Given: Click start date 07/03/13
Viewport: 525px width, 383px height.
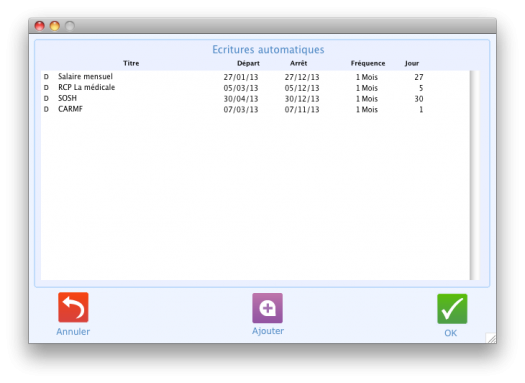Looking at the screenshot, I should (x=241, y=109).
